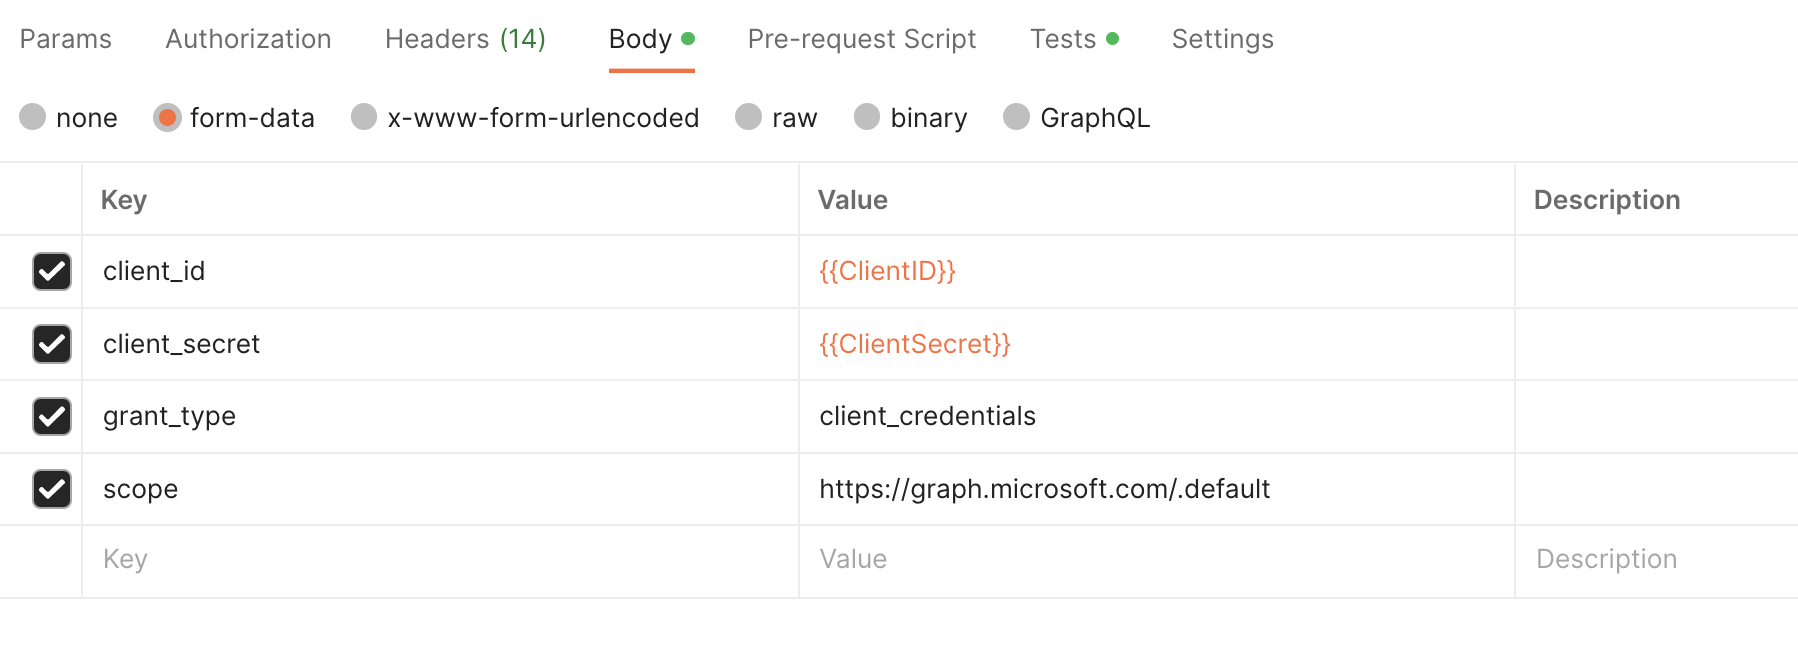Viewport: 1798px width, 662px height.
Task: Open the Params tab
Action: pos(66,39)
